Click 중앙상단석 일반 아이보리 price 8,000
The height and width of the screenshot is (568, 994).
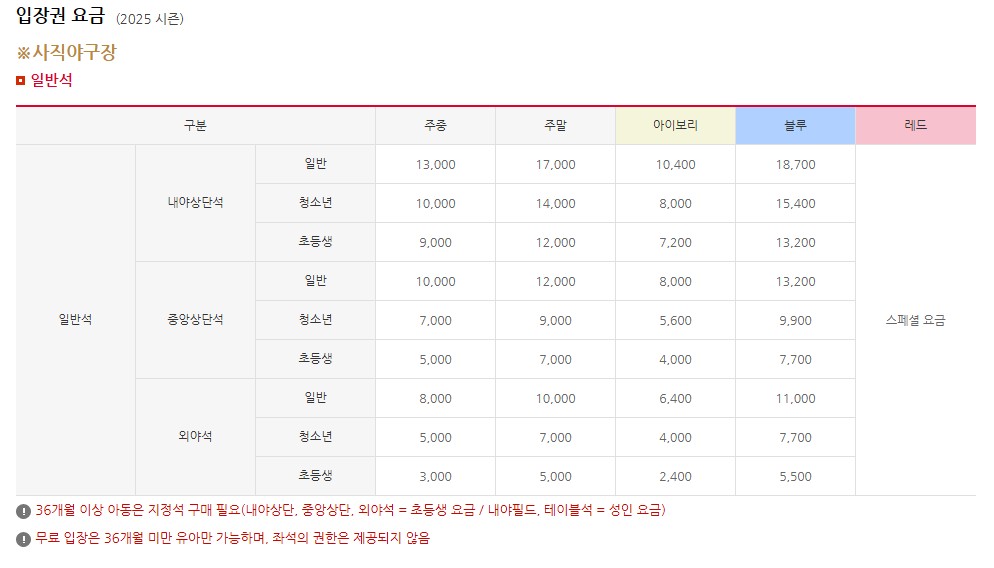[x=675, y=281]
